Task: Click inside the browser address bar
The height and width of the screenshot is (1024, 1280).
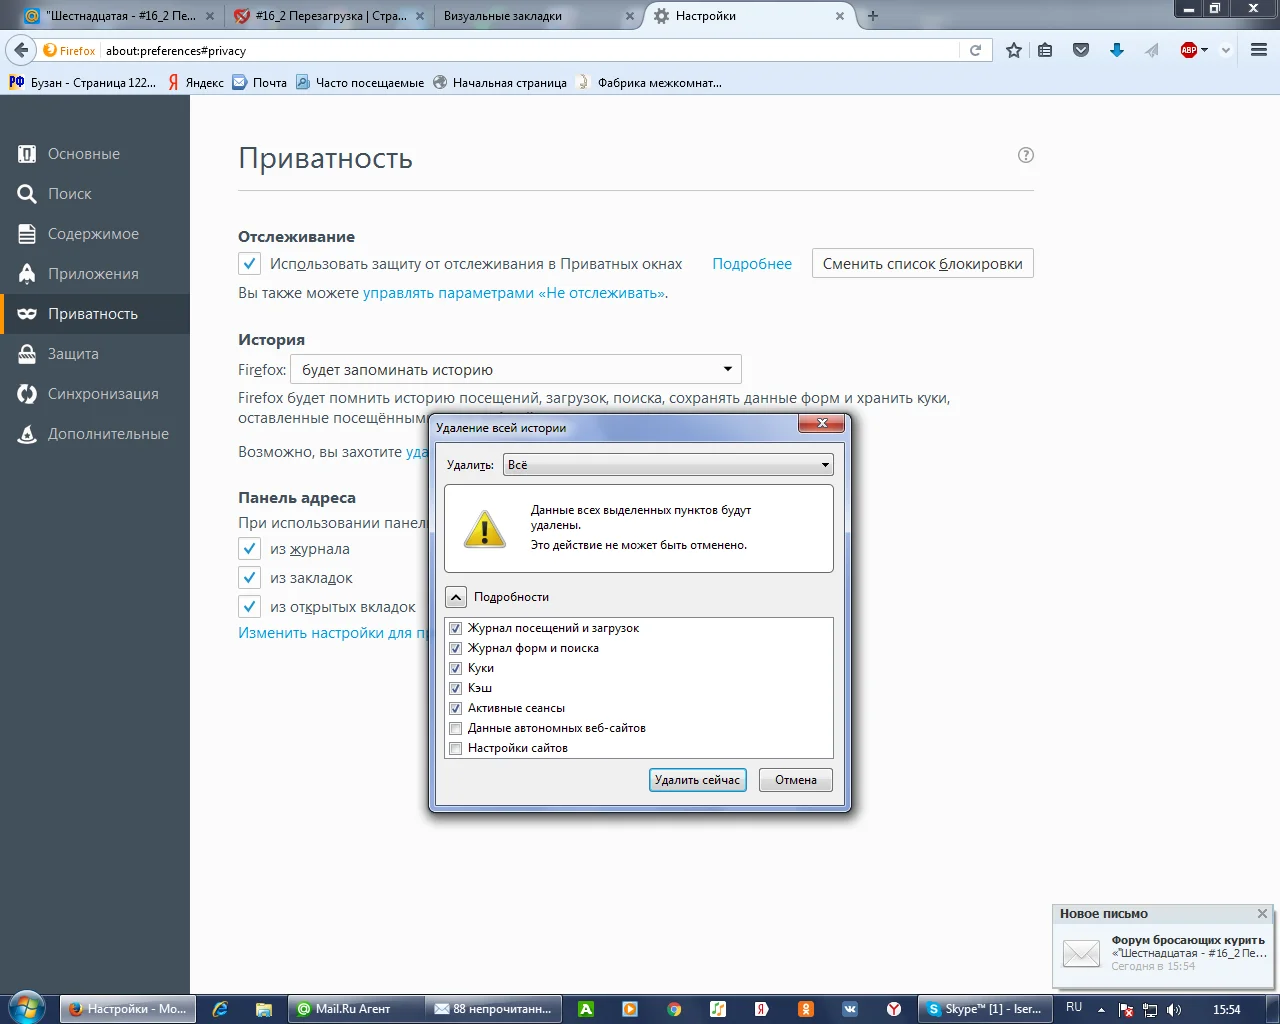Action: pyautogui.click(x=500, y=50)
